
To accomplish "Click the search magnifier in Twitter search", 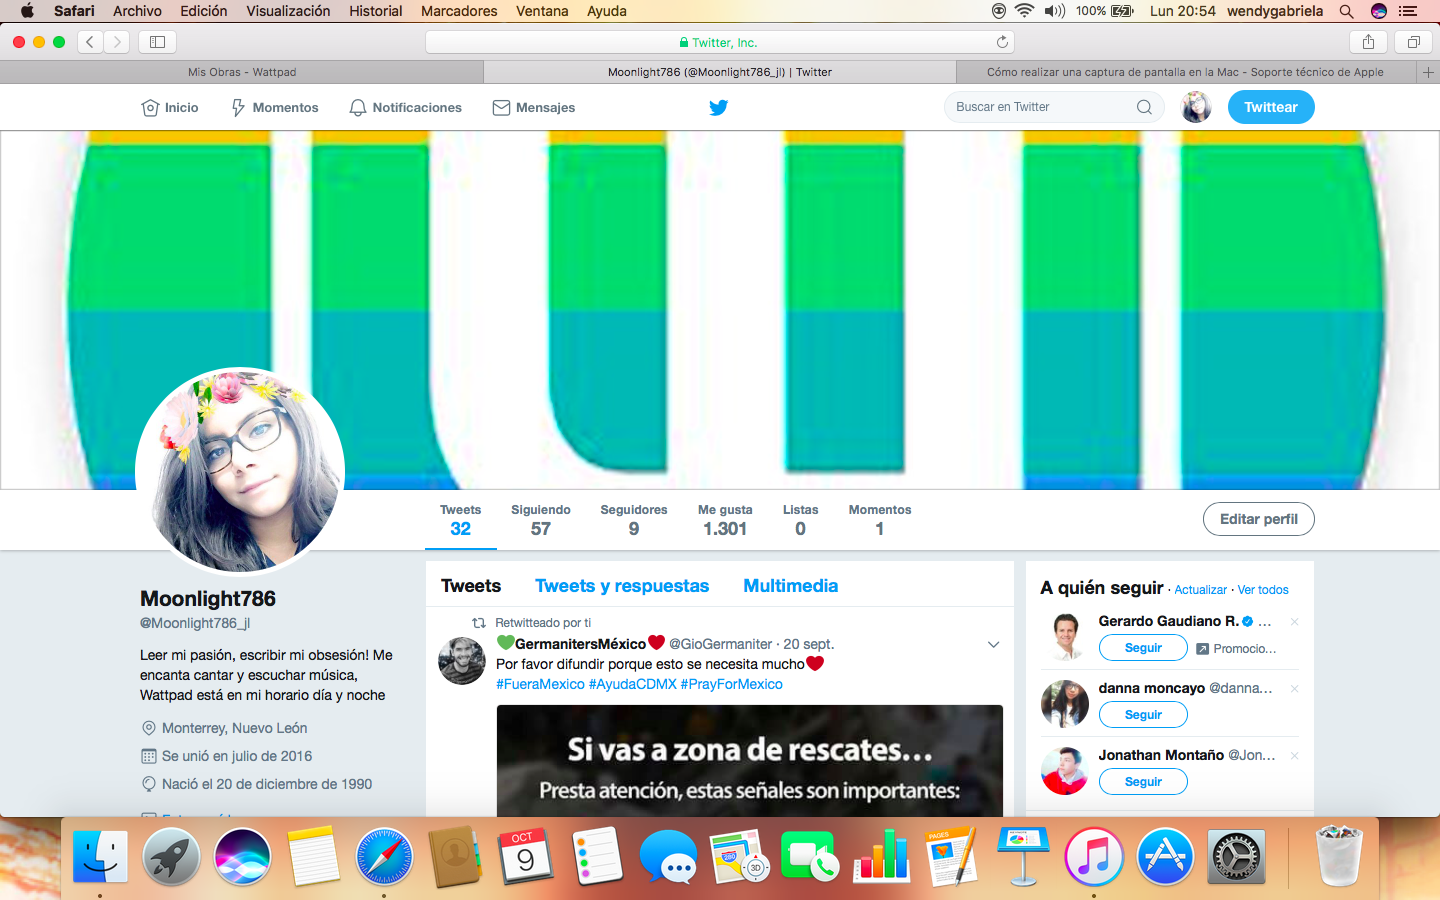I will pos(1144,107).
